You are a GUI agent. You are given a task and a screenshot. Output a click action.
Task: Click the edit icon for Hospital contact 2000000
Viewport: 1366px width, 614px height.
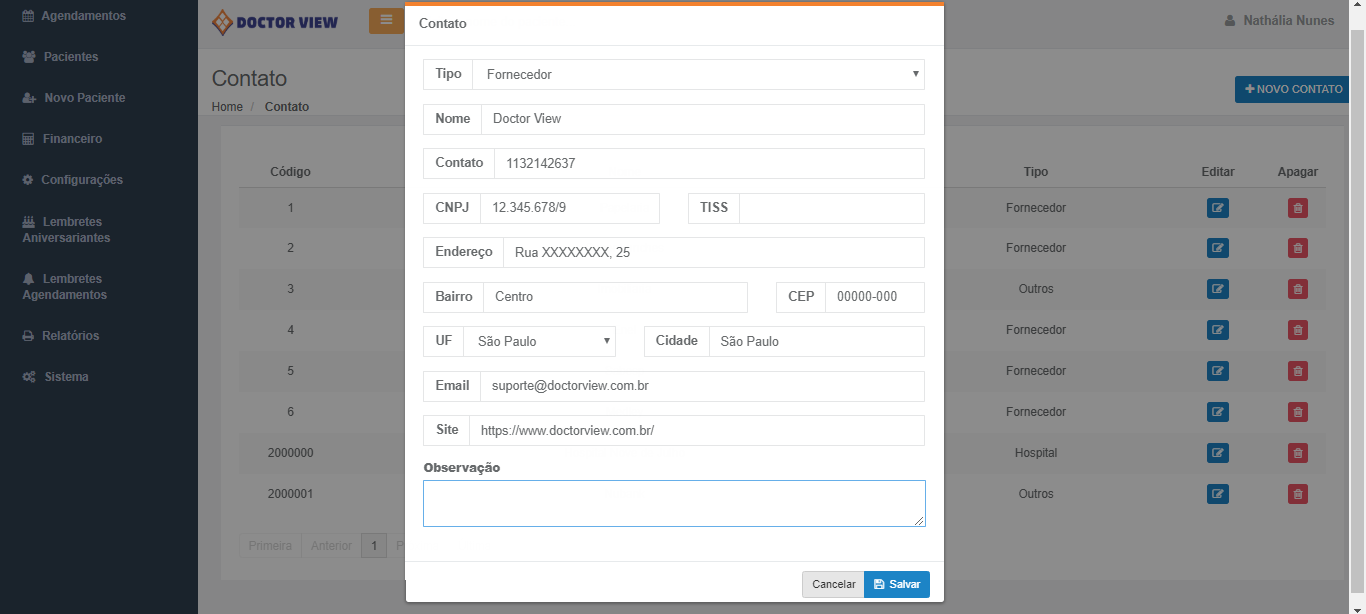click(1217, 453)
